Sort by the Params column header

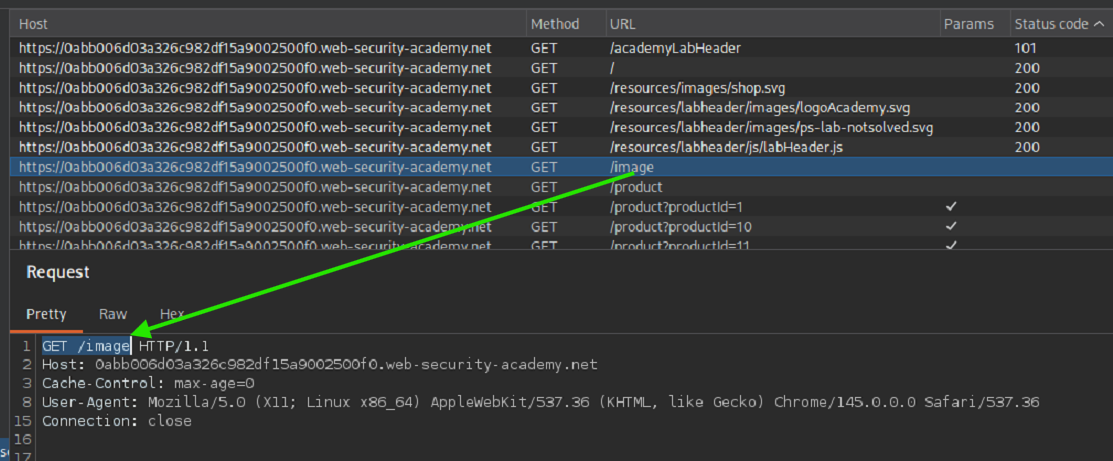tap(968, 24)
